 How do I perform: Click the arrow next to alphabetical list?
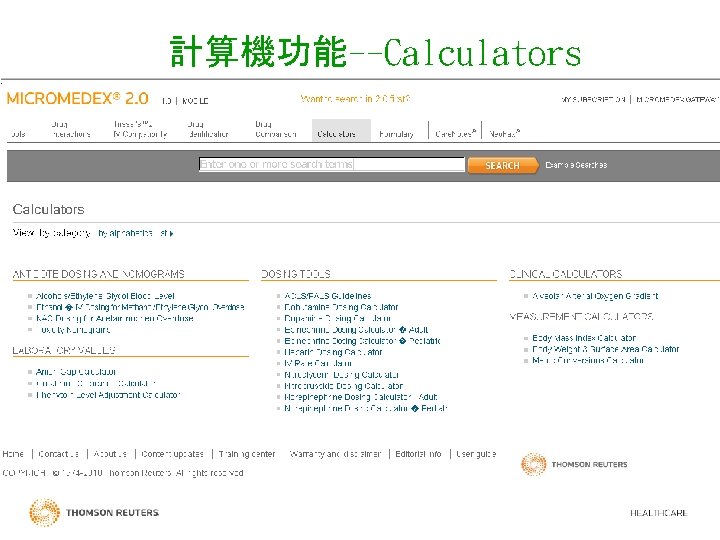point(171,234)
